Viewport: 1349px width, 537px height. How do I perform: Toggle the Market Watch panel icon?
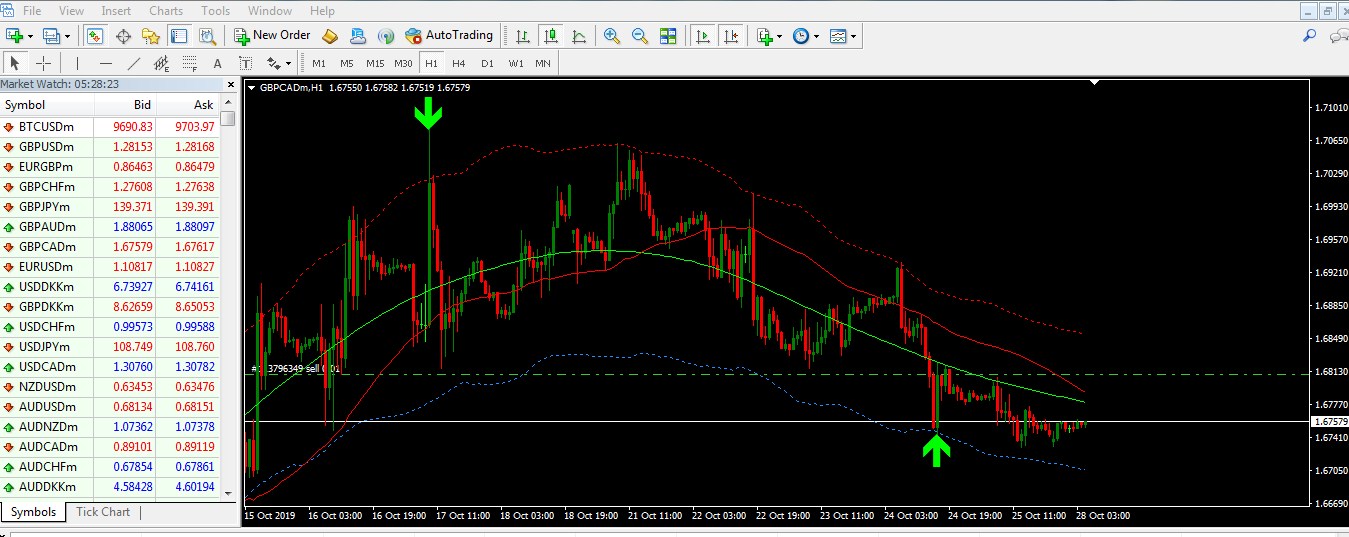[x=96, y=36]
